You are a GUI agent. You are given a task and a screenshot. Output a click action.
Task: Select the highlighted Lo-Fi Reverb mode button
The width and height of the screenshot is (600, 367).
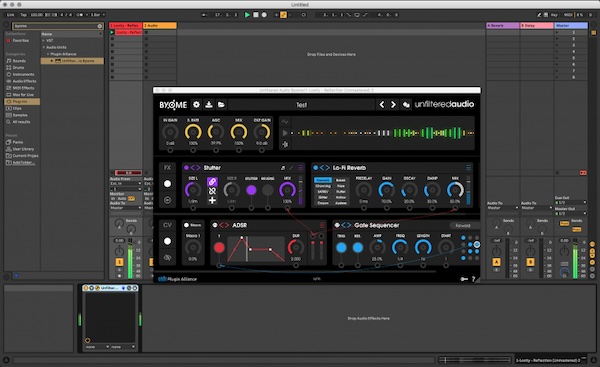click(x=323, y=180)
